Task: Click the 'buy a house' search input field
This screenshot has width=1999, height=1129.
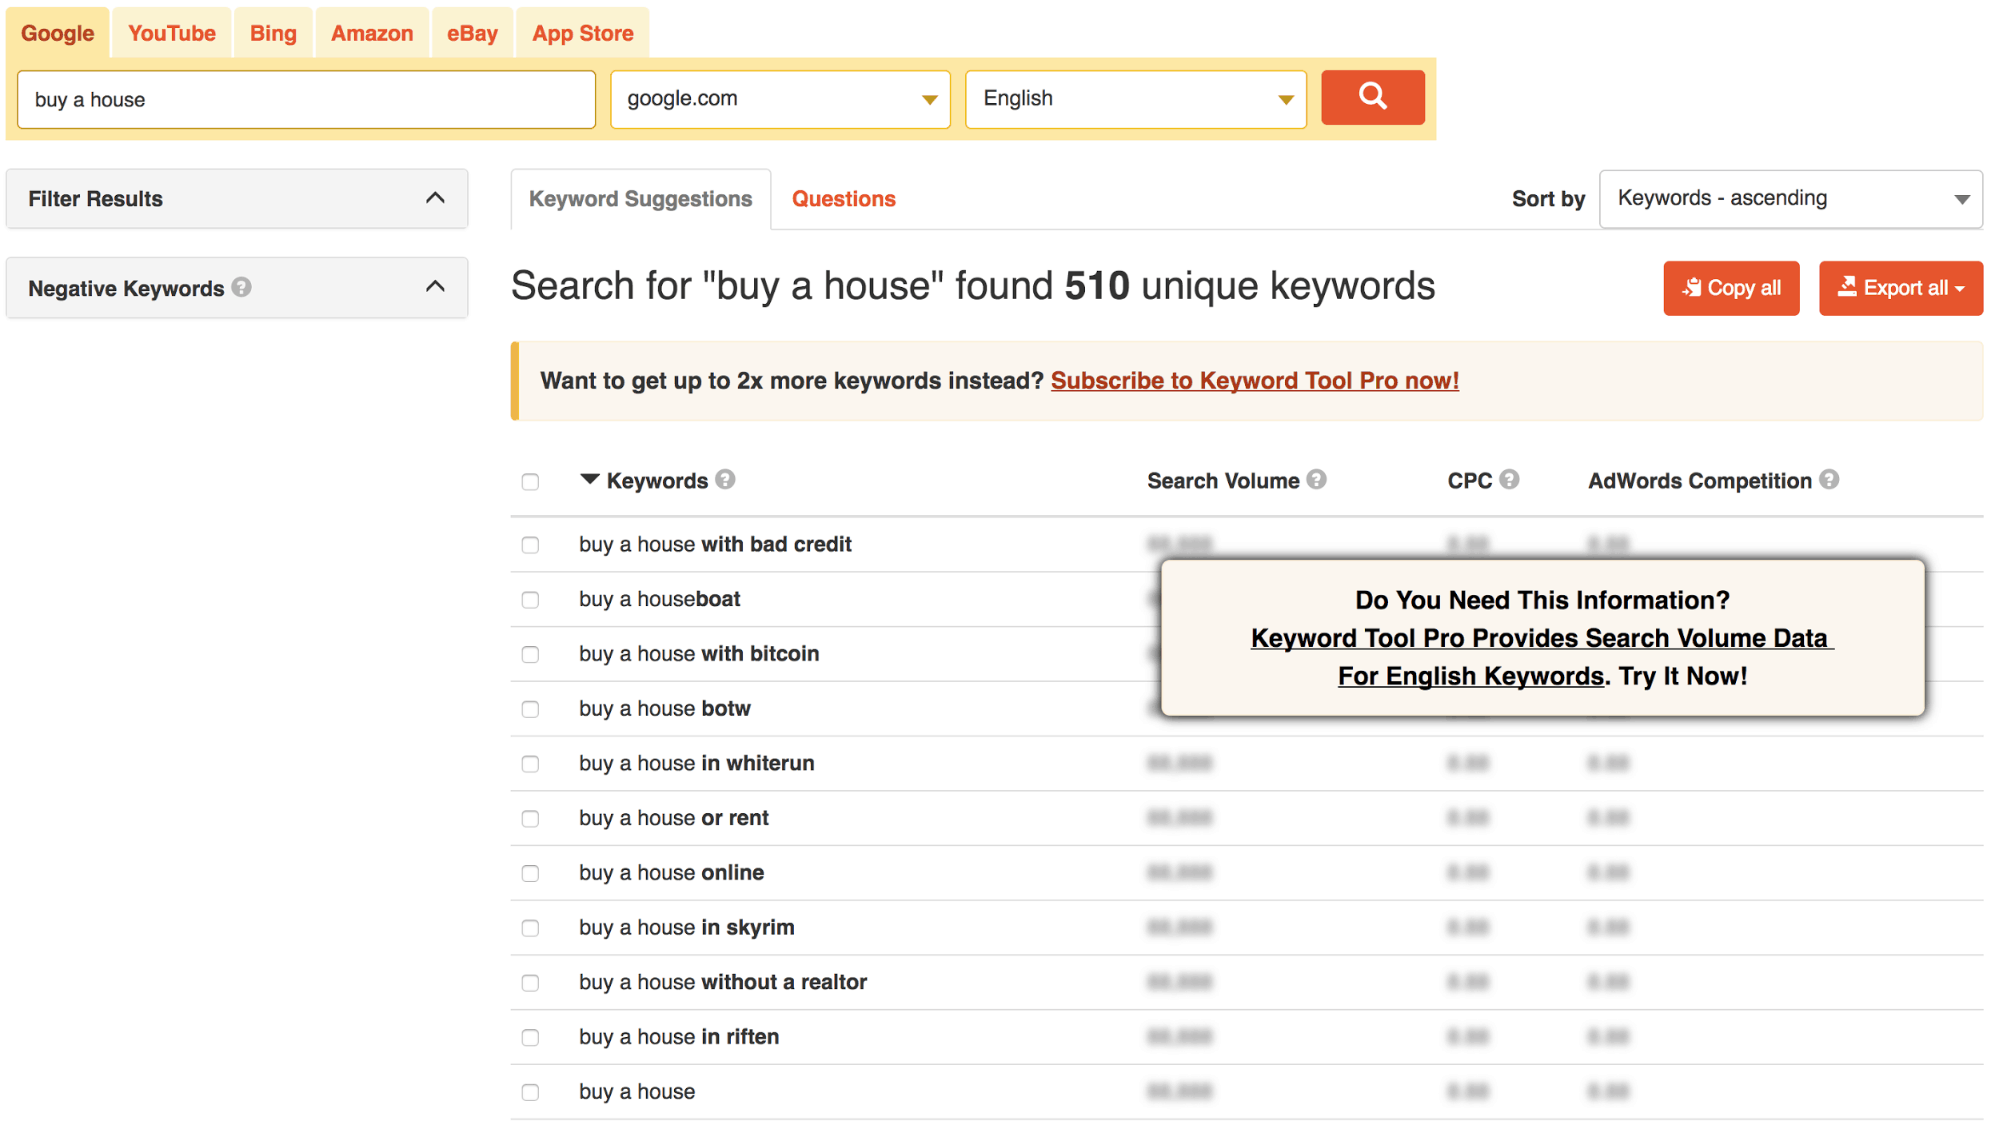Action: tap(306, 99)
